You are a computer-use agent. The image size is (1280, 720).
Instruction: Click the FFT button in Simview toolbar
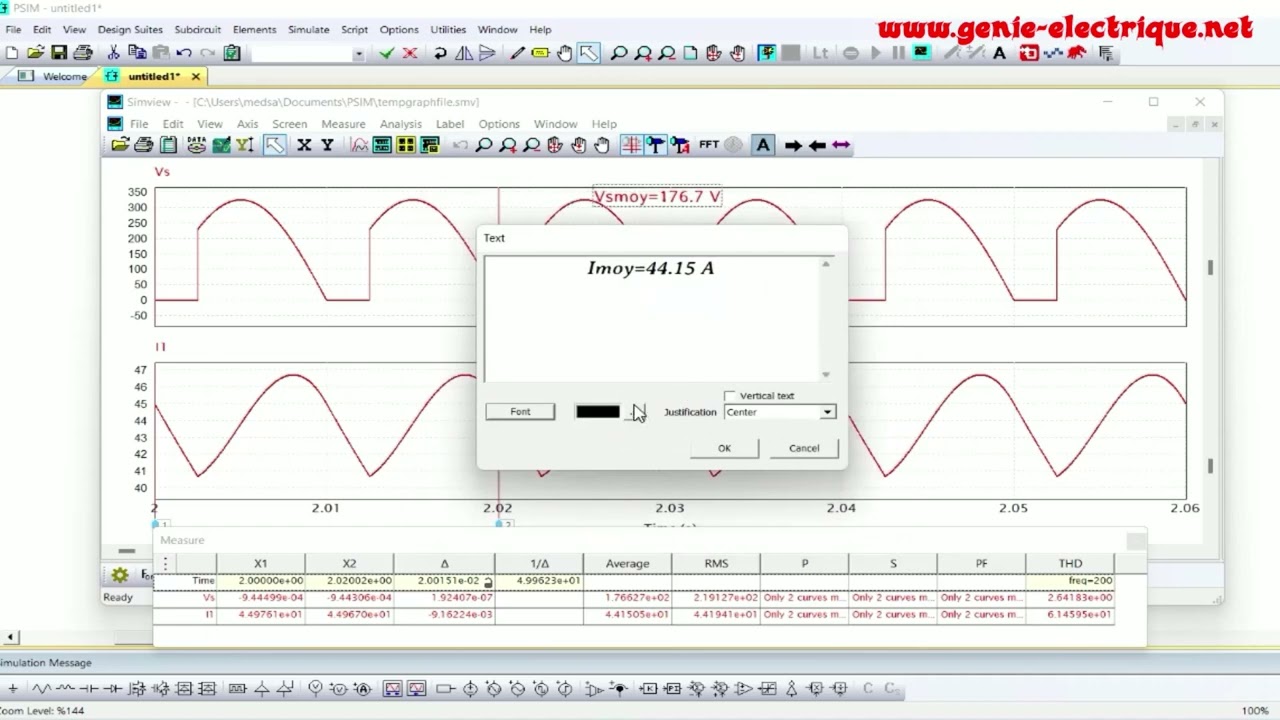pyautogui.click(x=709, y=145)
